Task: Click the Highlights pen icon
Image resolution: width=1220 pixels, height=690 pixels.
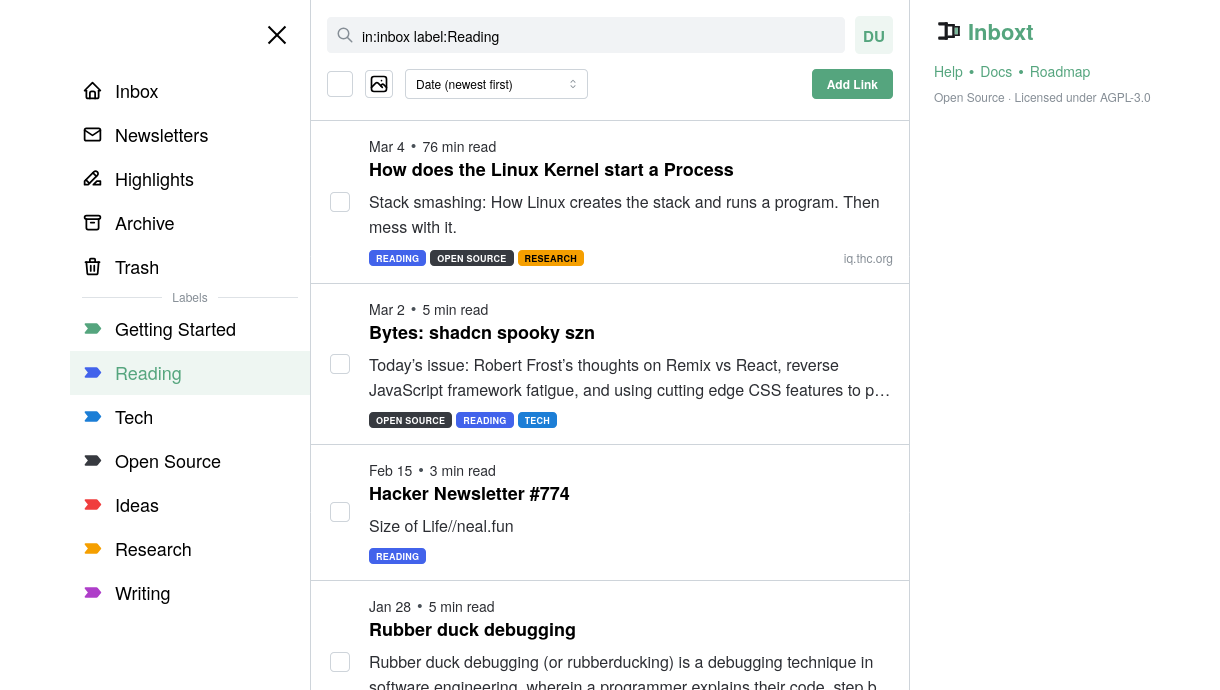Action: click(x=93, y=179)
